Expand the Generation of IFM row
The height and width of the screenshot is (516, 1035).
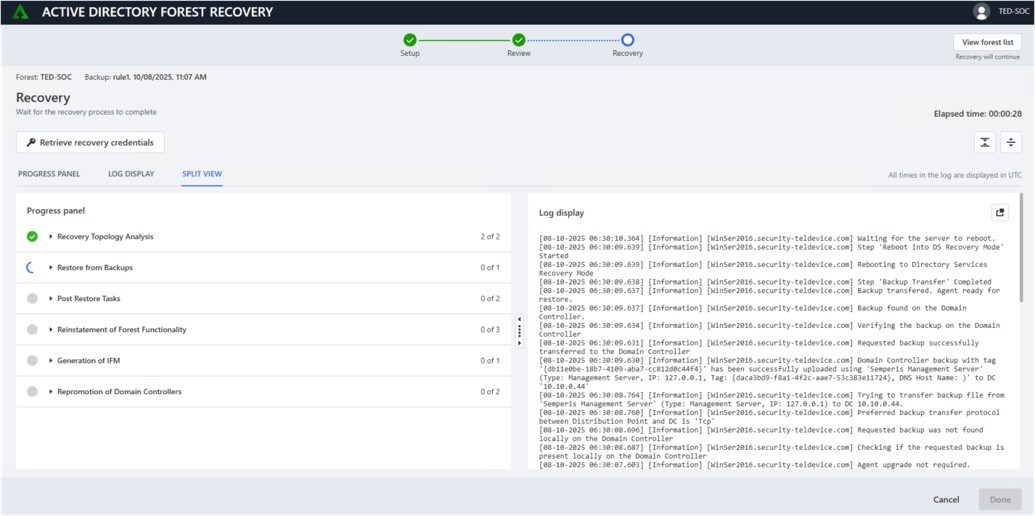51,361
